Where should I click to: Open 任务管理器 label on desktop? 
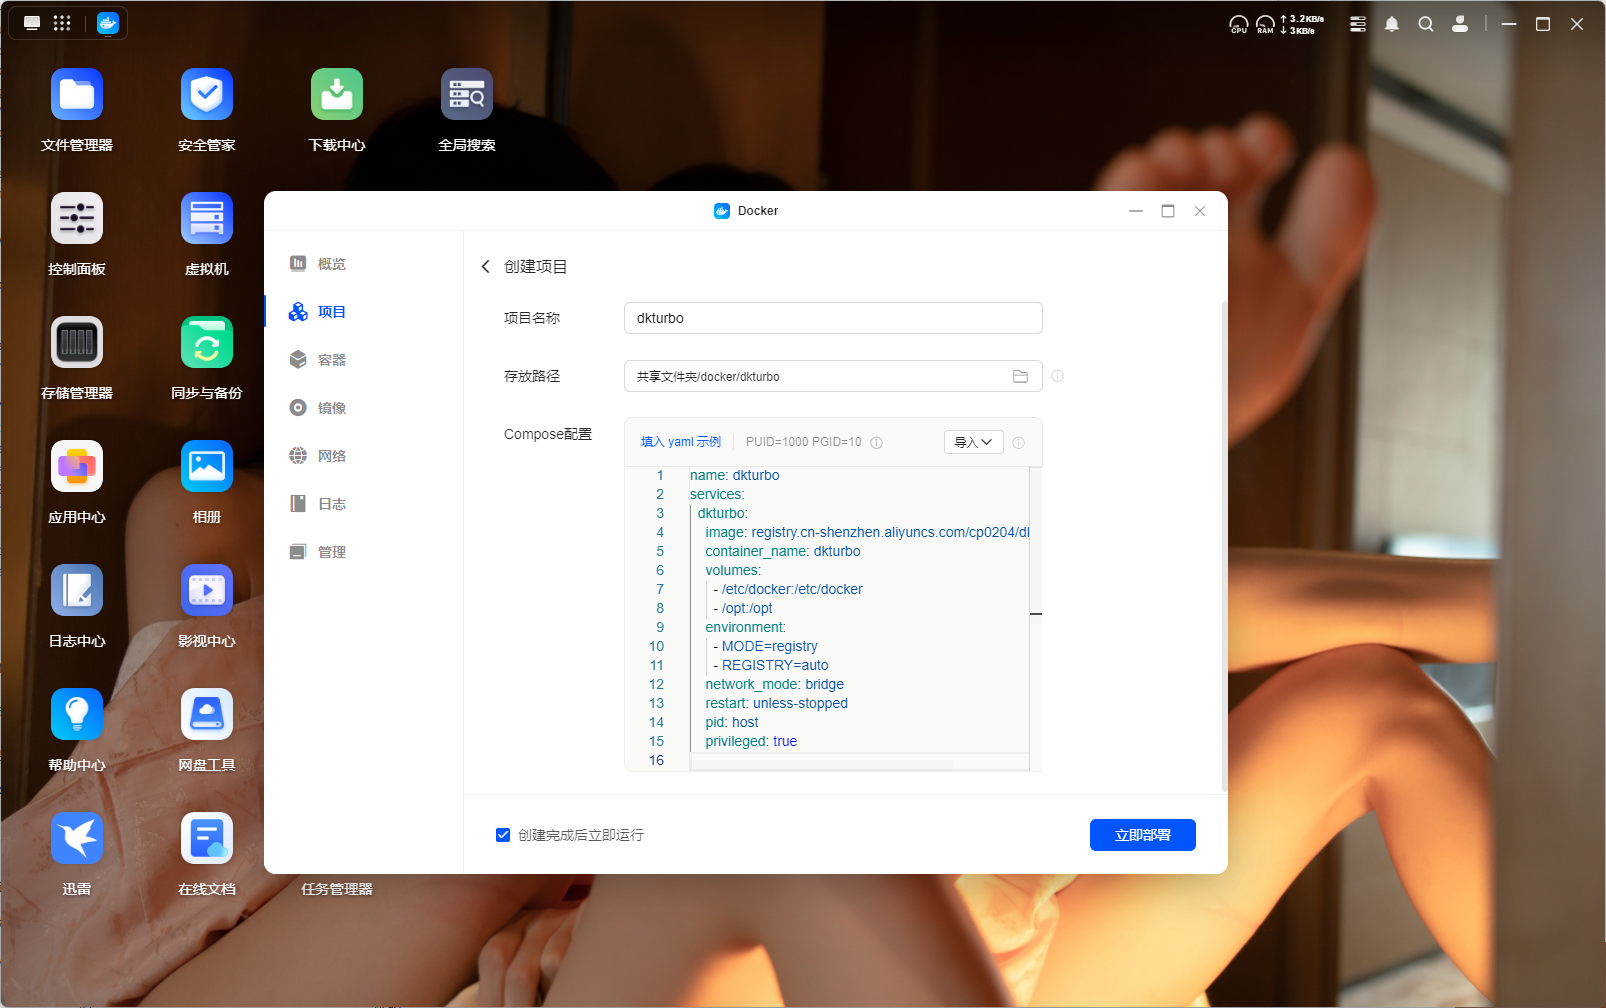coord(337,889)
